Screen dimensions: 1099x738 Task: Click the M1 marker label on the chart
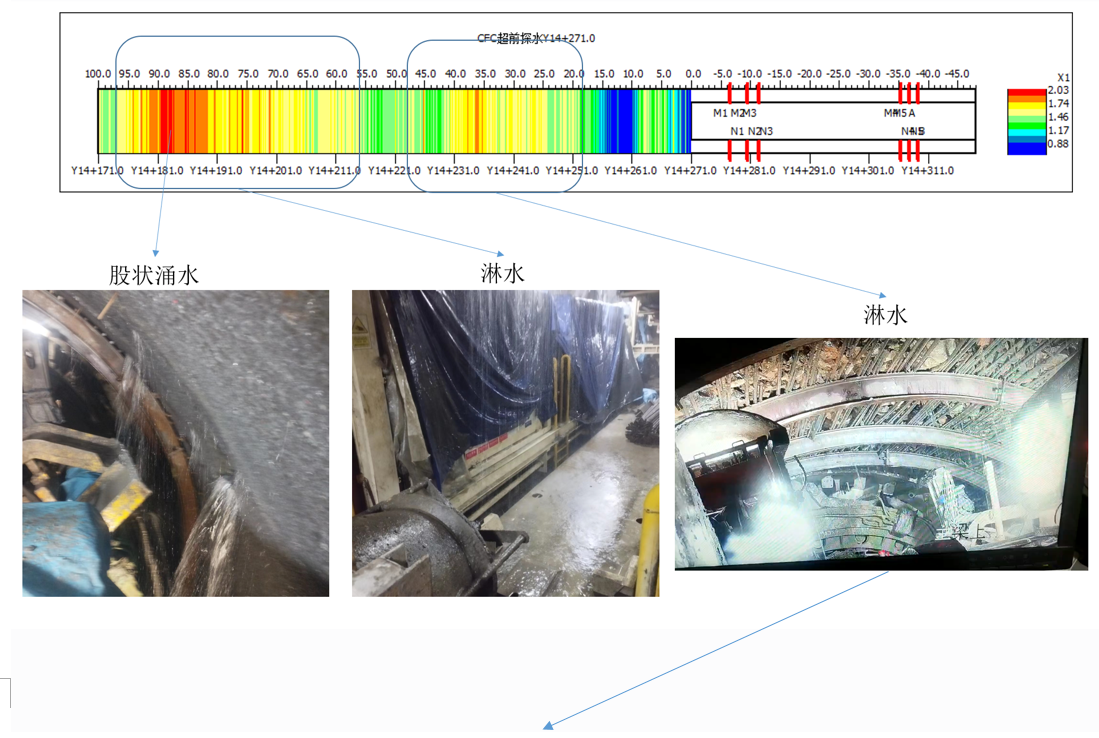pos(720,113)
